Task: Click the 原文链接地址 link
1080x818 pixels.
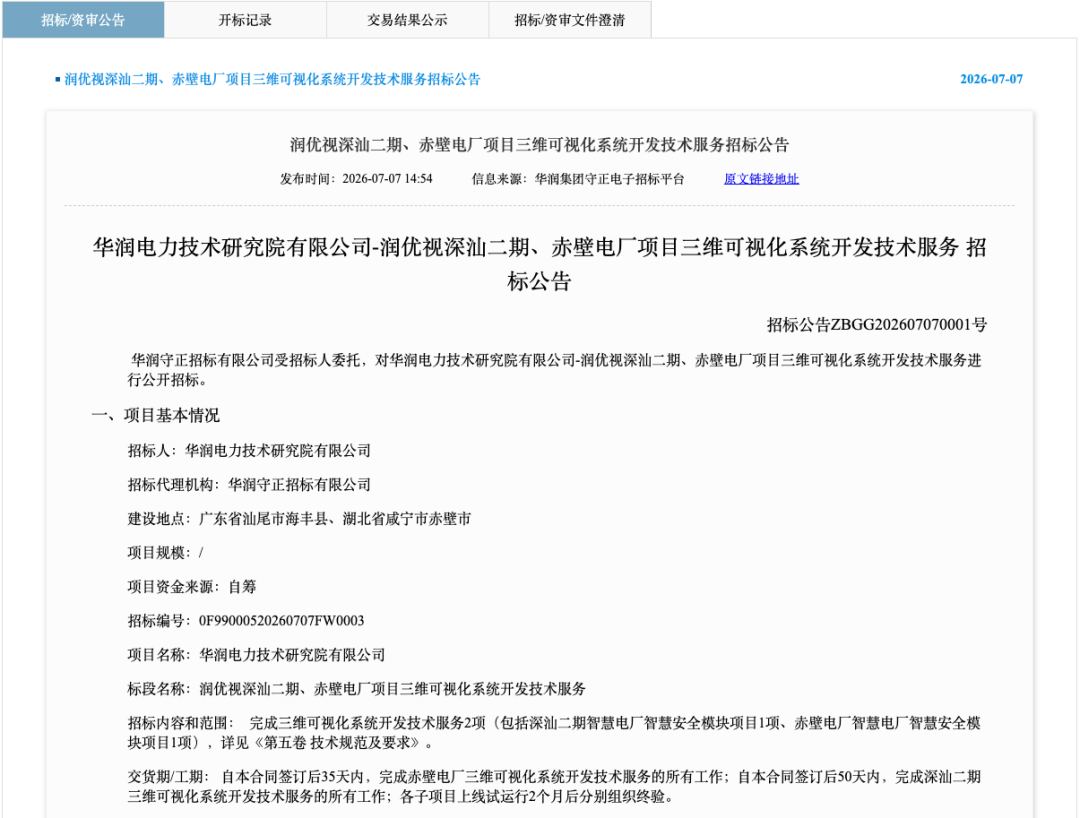Action: tap(761, 179)
